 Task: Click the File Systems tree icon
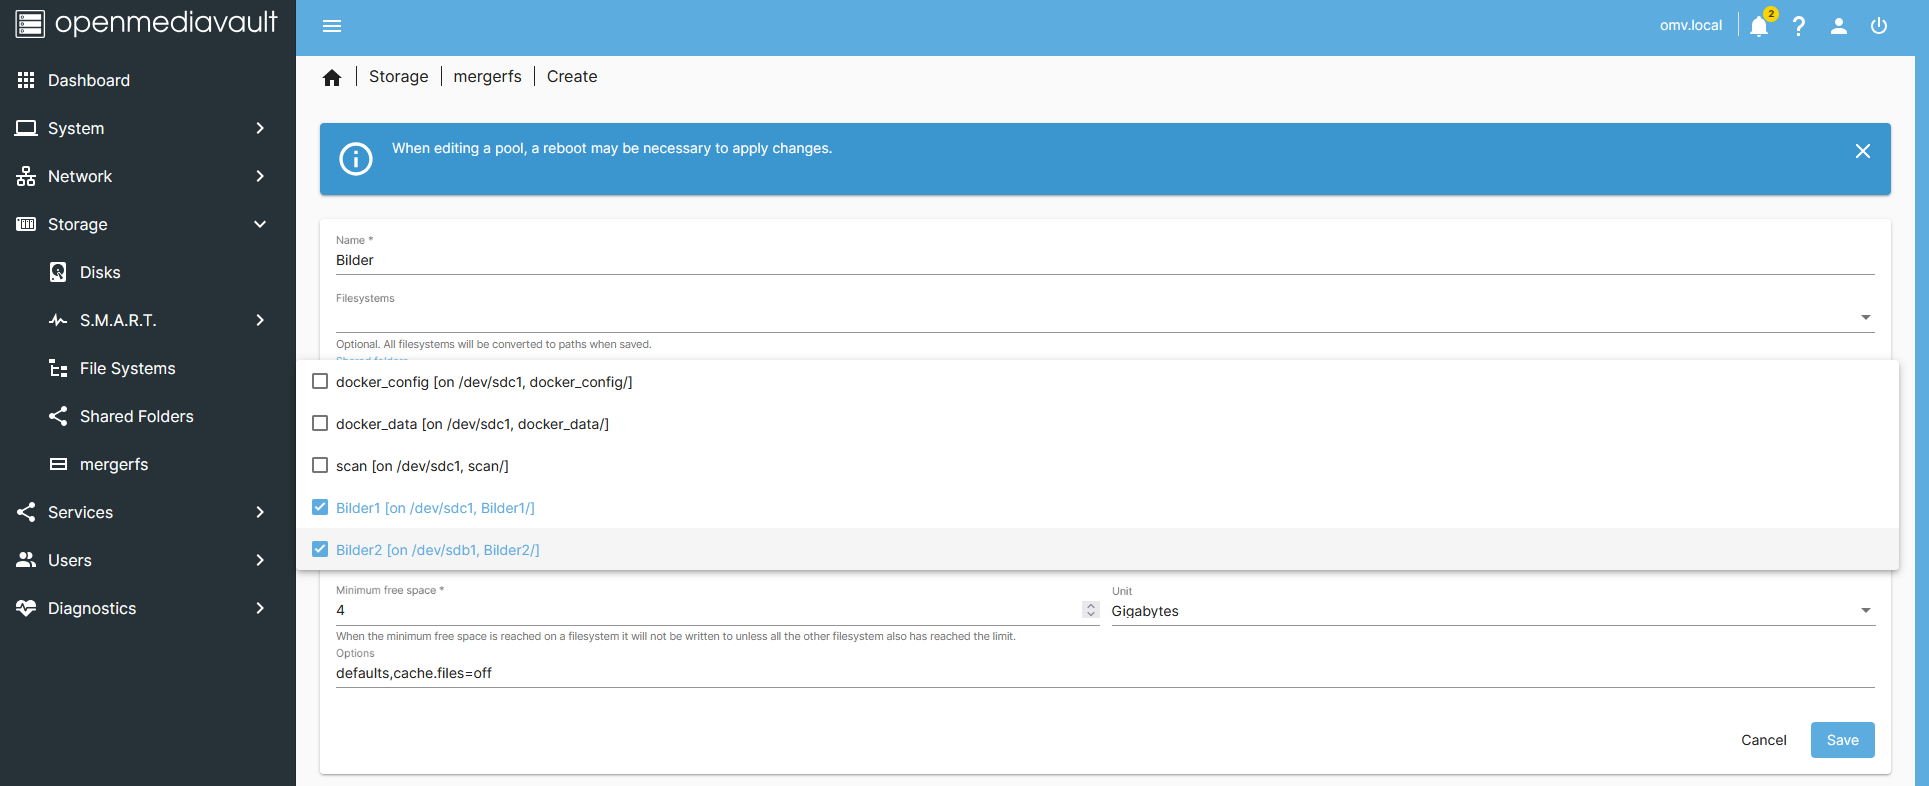[58, 368]
